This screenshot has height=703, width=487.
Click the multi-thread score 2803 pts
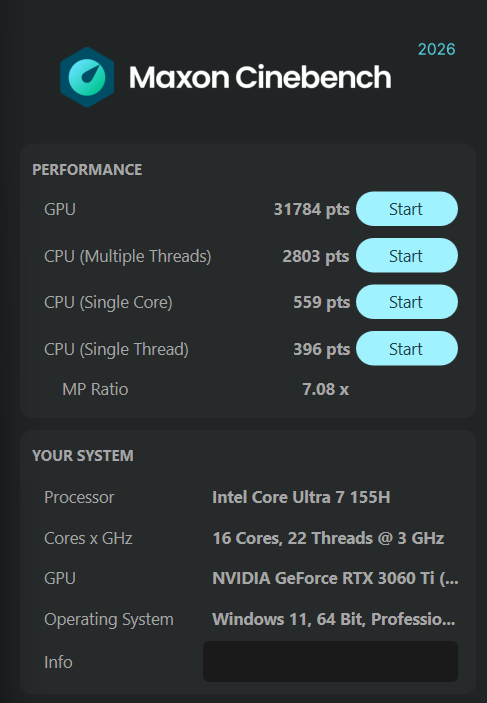316,256
